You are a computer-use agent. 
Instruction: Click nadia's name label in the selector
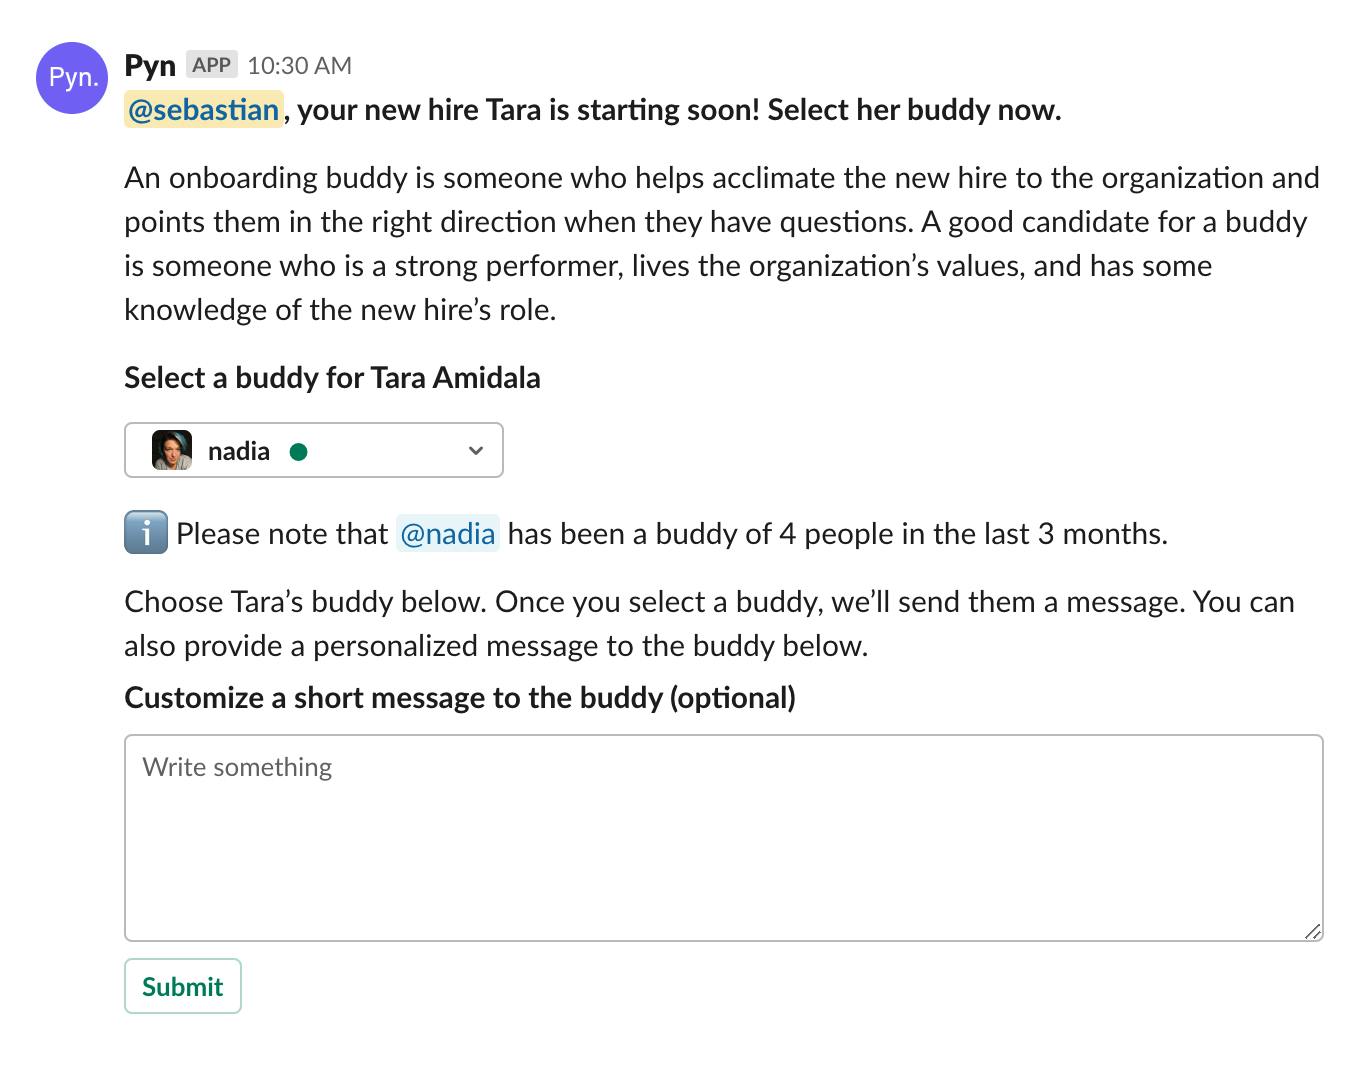(x=237, y=450)
